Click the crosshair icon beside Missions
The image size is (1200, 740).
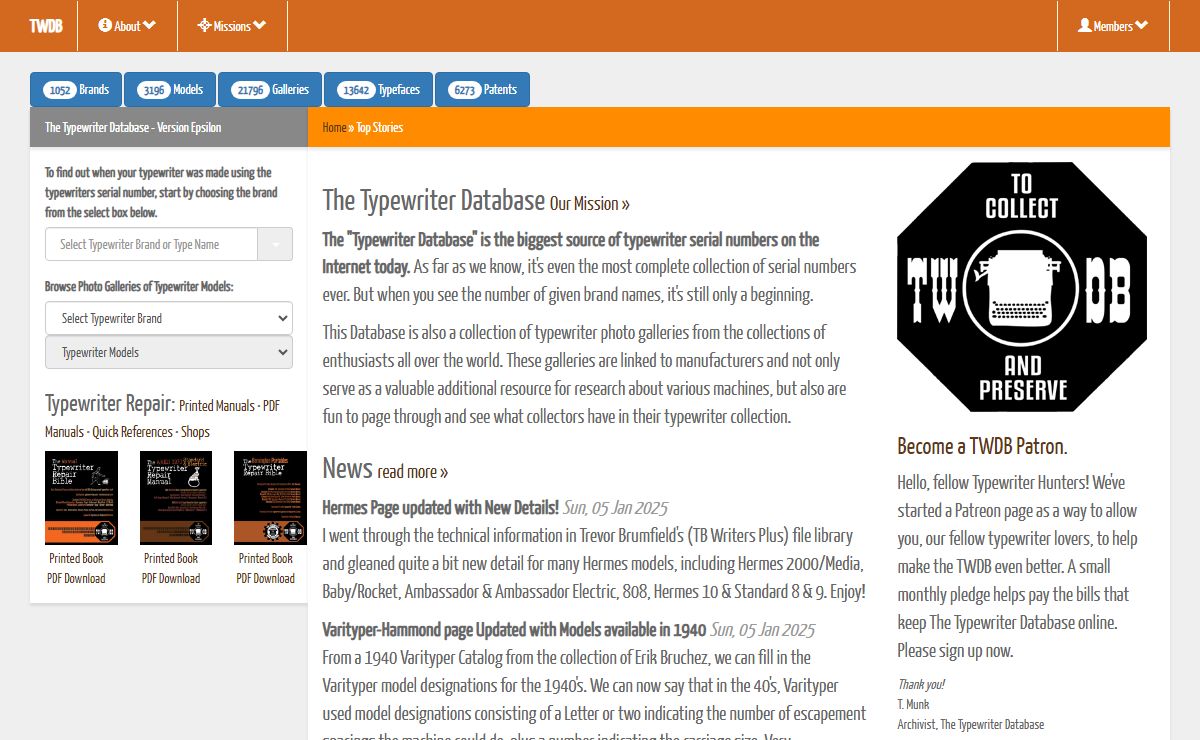204,25
